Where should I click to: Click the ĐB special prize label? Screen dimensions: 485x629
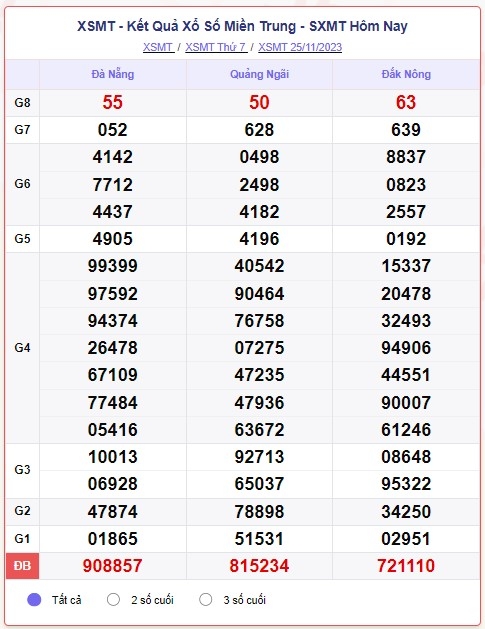pyautogui.click(x=22, y=566)
